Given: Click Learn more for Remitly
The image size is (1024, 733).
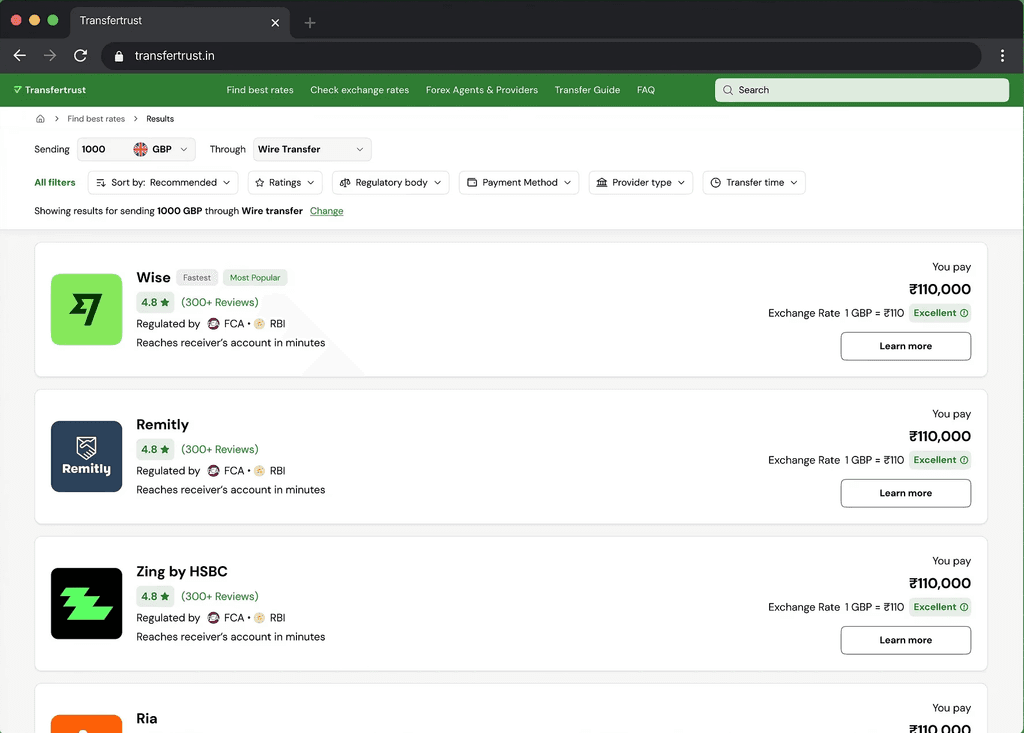Looking at the screenshot, I should [906, 493].
